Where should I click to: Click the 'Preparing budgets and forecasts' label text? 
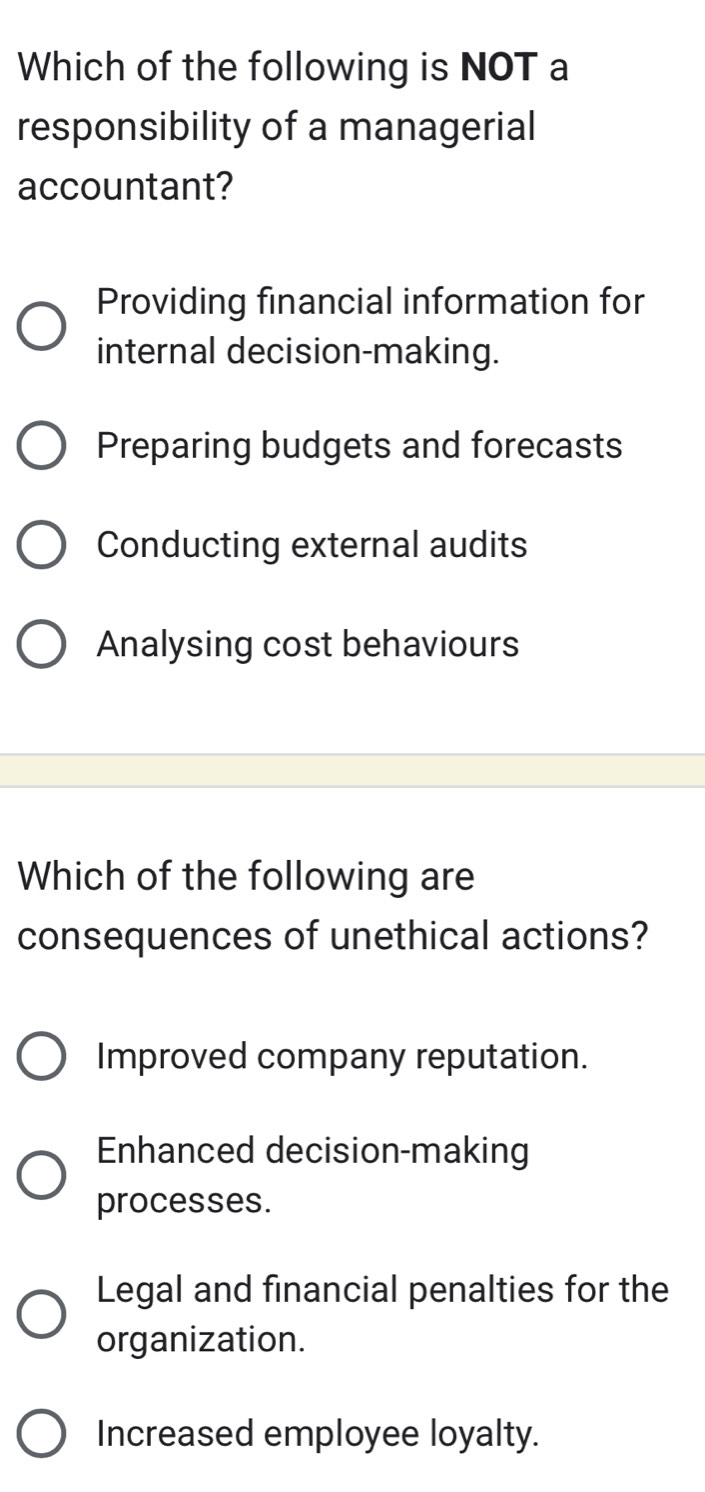point(360,446)
